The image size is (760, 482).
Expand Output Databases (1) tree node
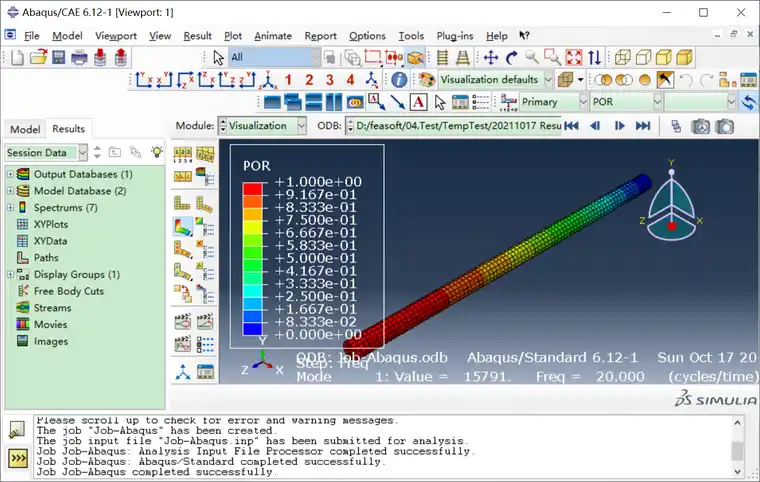[10, 174]
